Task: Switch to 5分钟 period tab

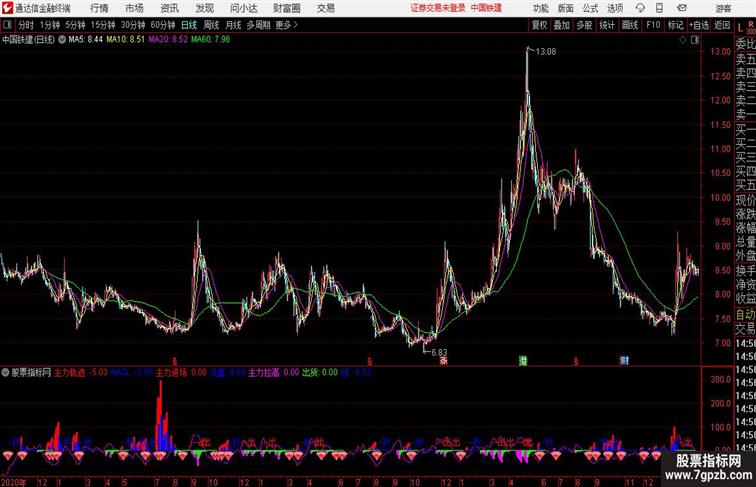Action: 75,25
